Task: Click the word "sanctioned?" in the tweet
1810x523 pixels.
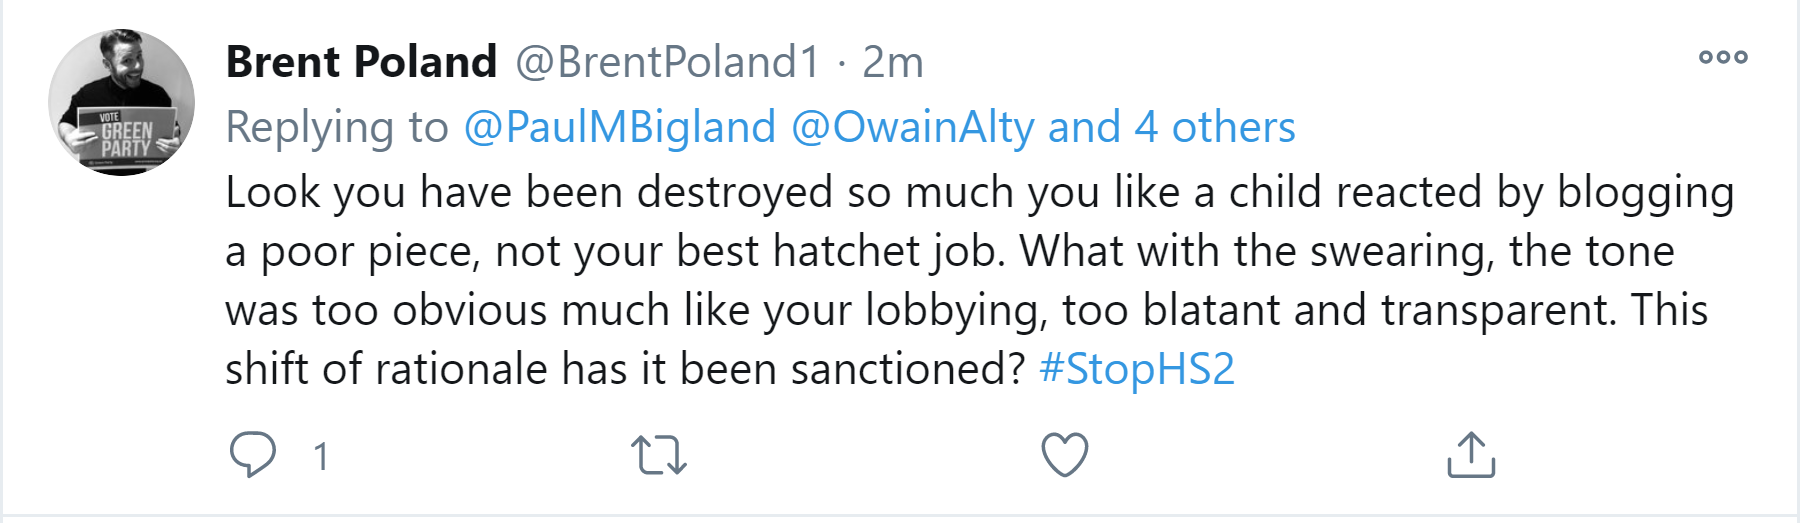Action: tap(908, 369)
